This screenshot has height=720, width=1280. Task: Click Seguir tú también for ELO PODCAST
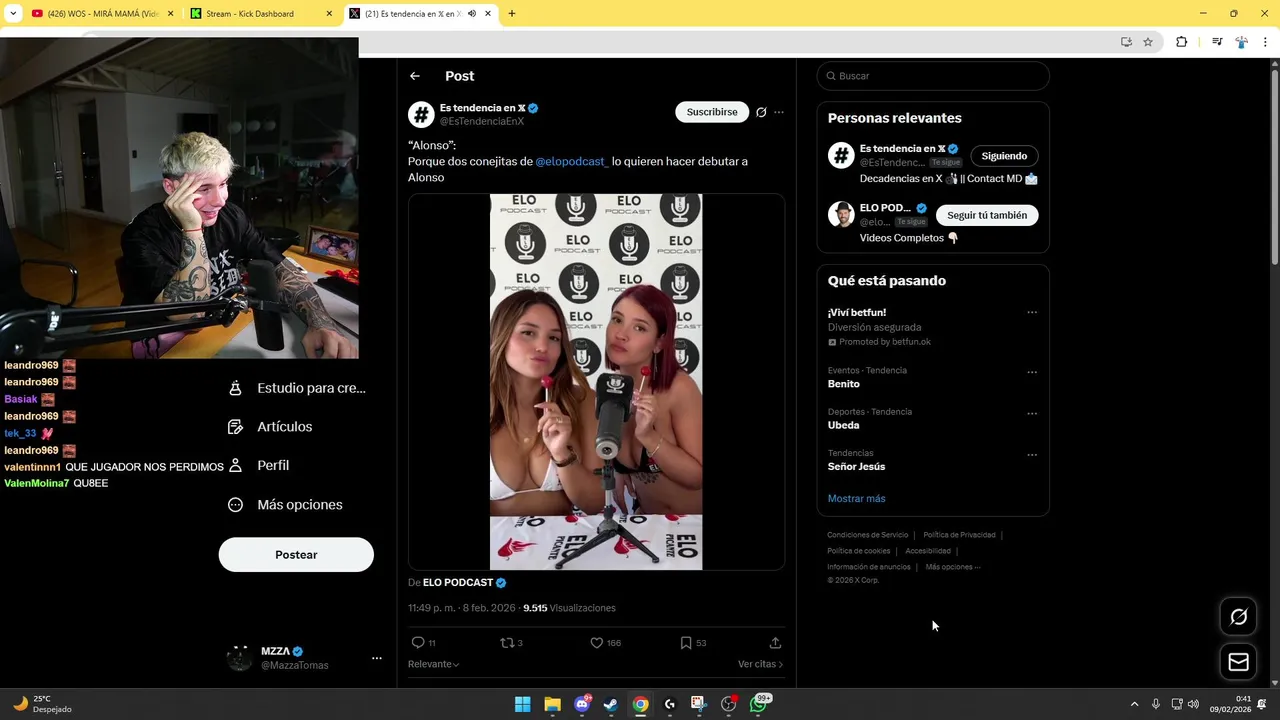[x=987, y=215]
